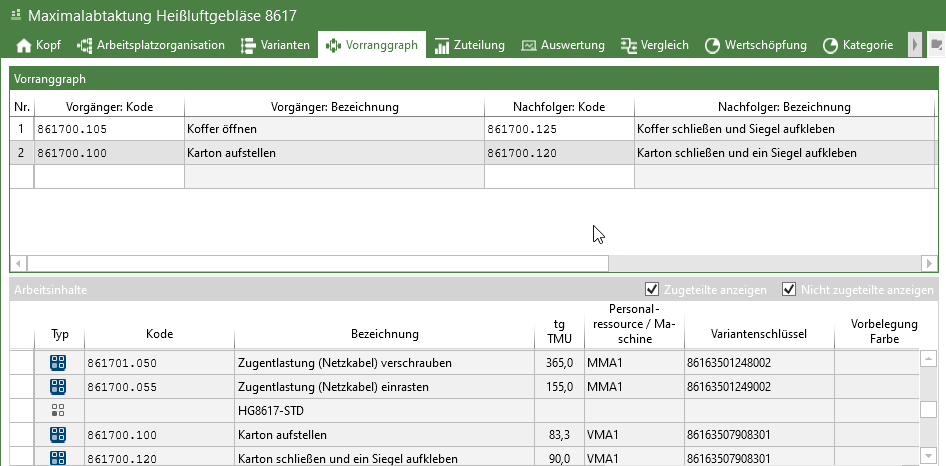This screenshot has height=466, width=946.
Task: Click variant key 86163501248002
Action: (759, 363)
